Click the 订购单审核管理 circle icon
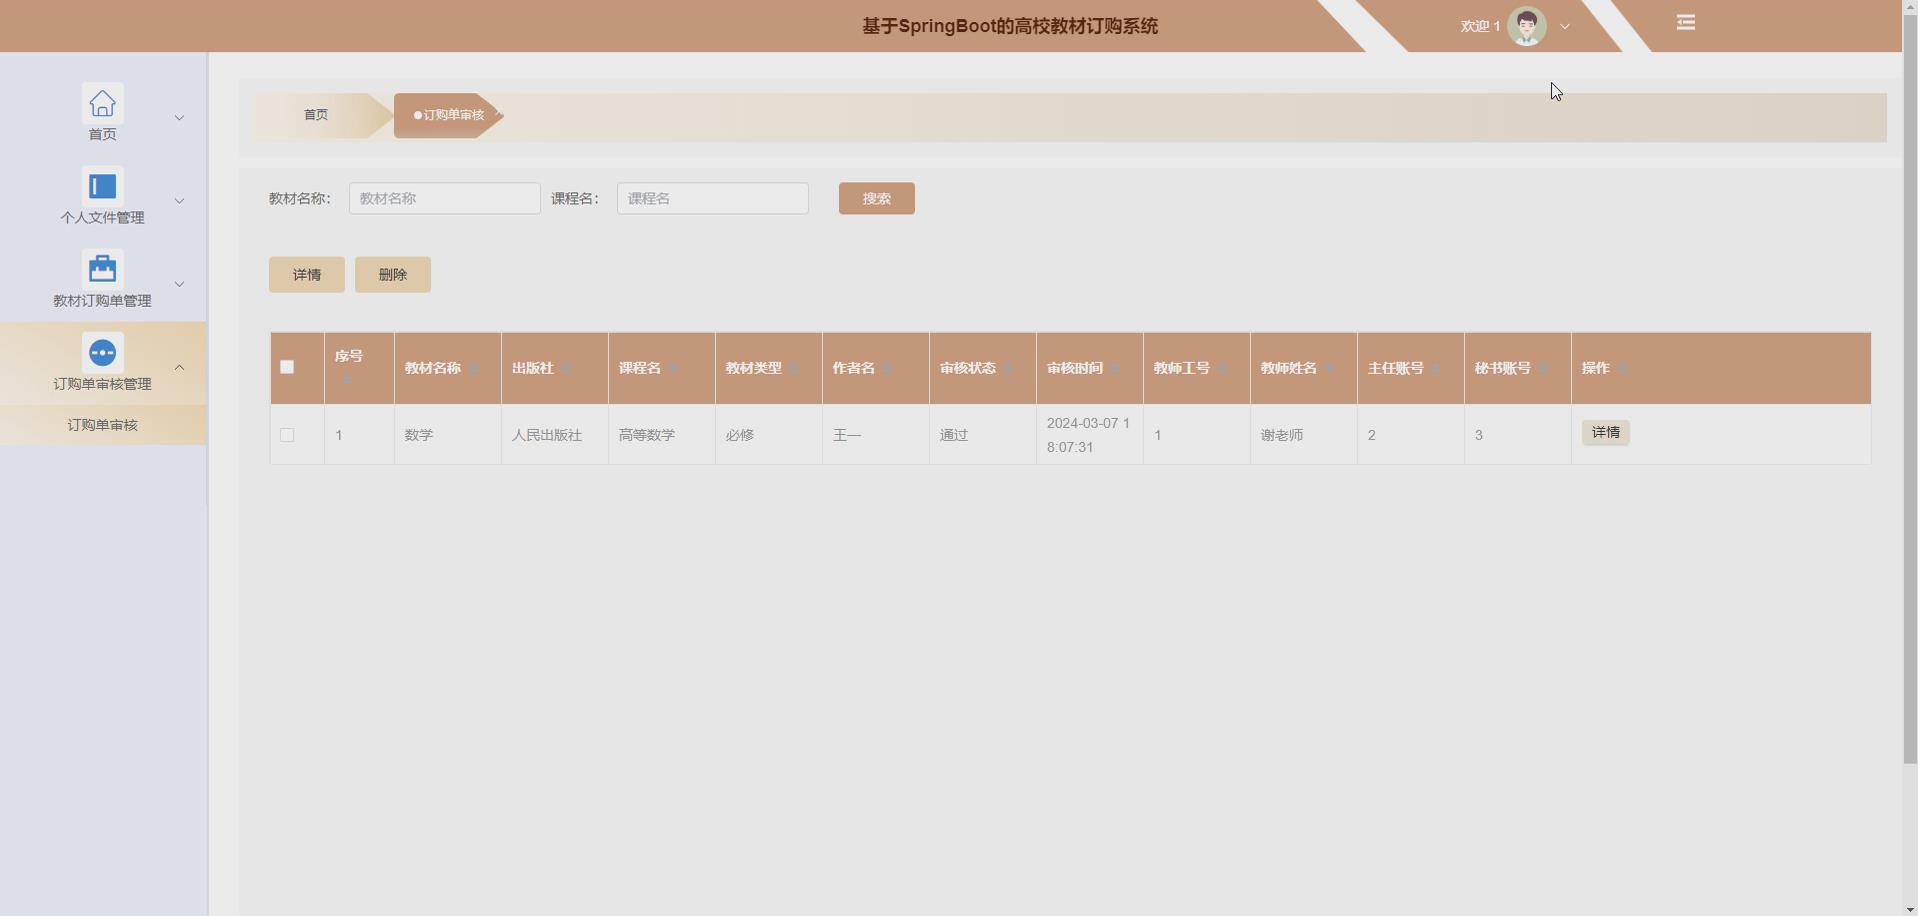1918x916 pixels. (102, 352)
